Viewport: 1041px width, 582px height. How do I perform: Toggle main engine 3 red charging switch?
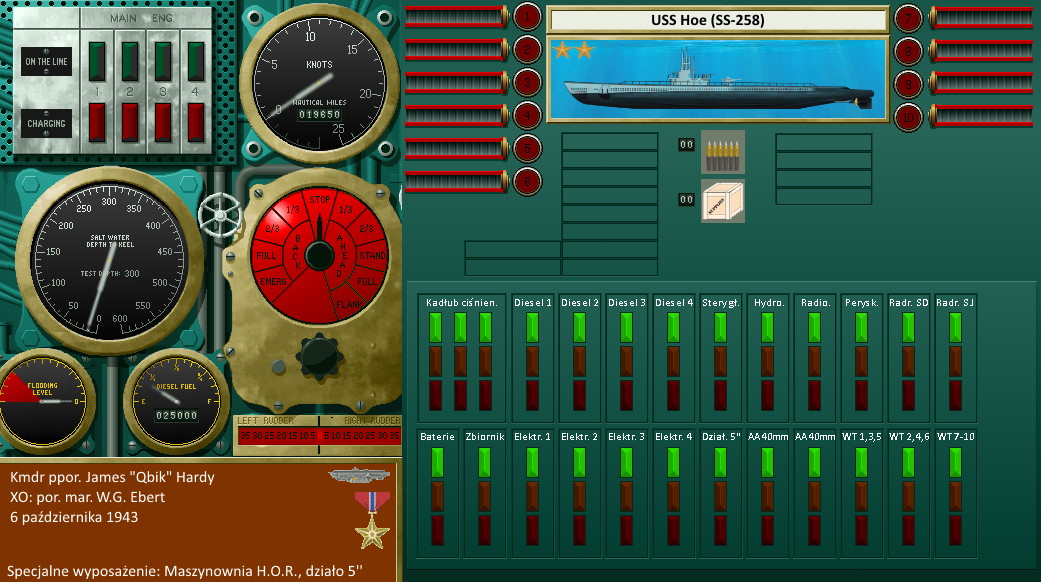coord(163,122)
